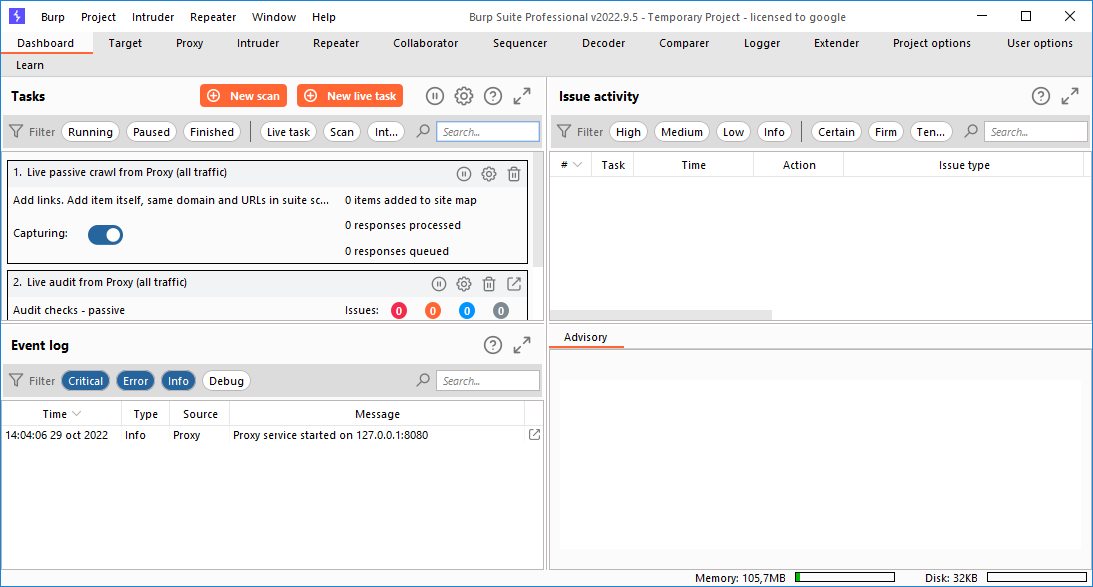Click the Issue activity Filter funnel icon
The height and width of the screenshot is (587, 1093).
tap(564, 131)
